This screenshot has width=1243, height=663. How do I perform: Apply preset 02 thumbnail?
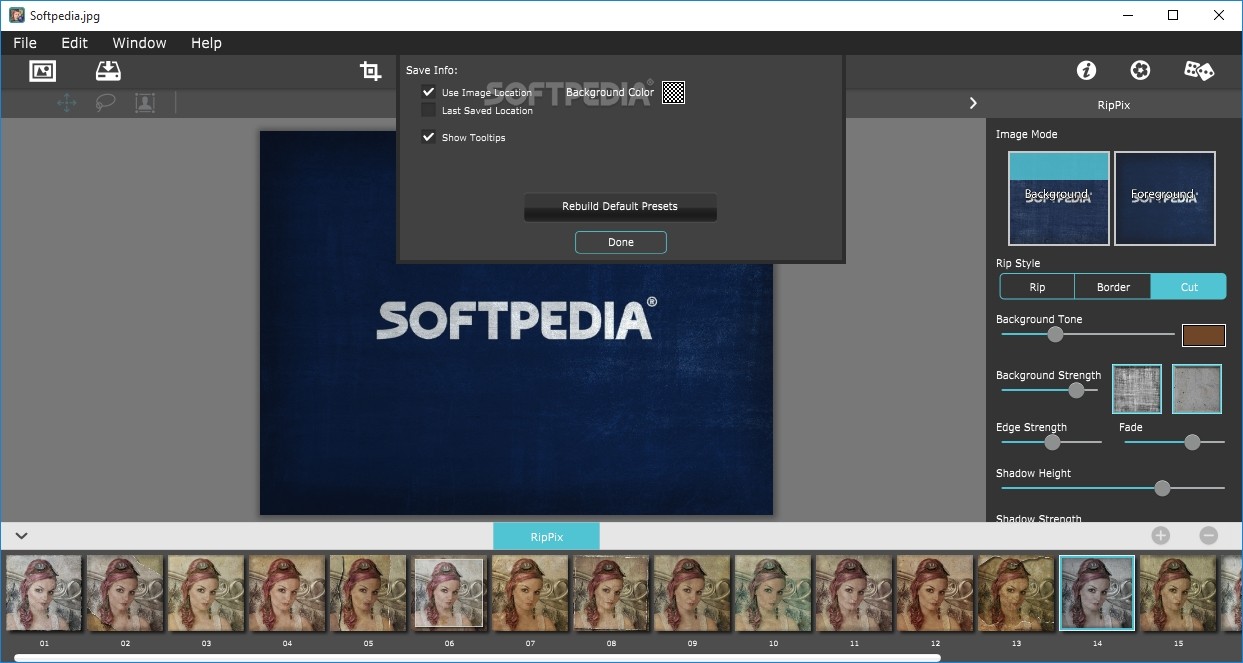(125, 593)
